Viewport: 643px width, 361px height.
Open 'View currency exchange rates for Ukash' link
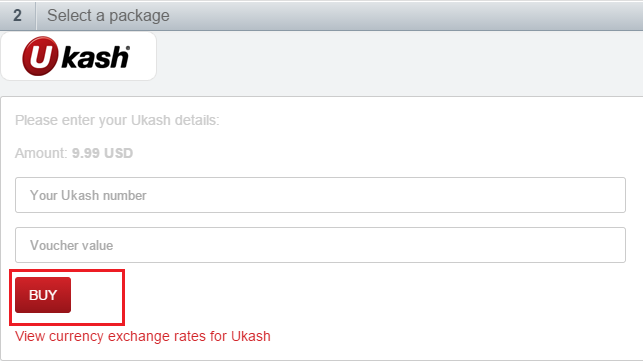coord(143,336)
